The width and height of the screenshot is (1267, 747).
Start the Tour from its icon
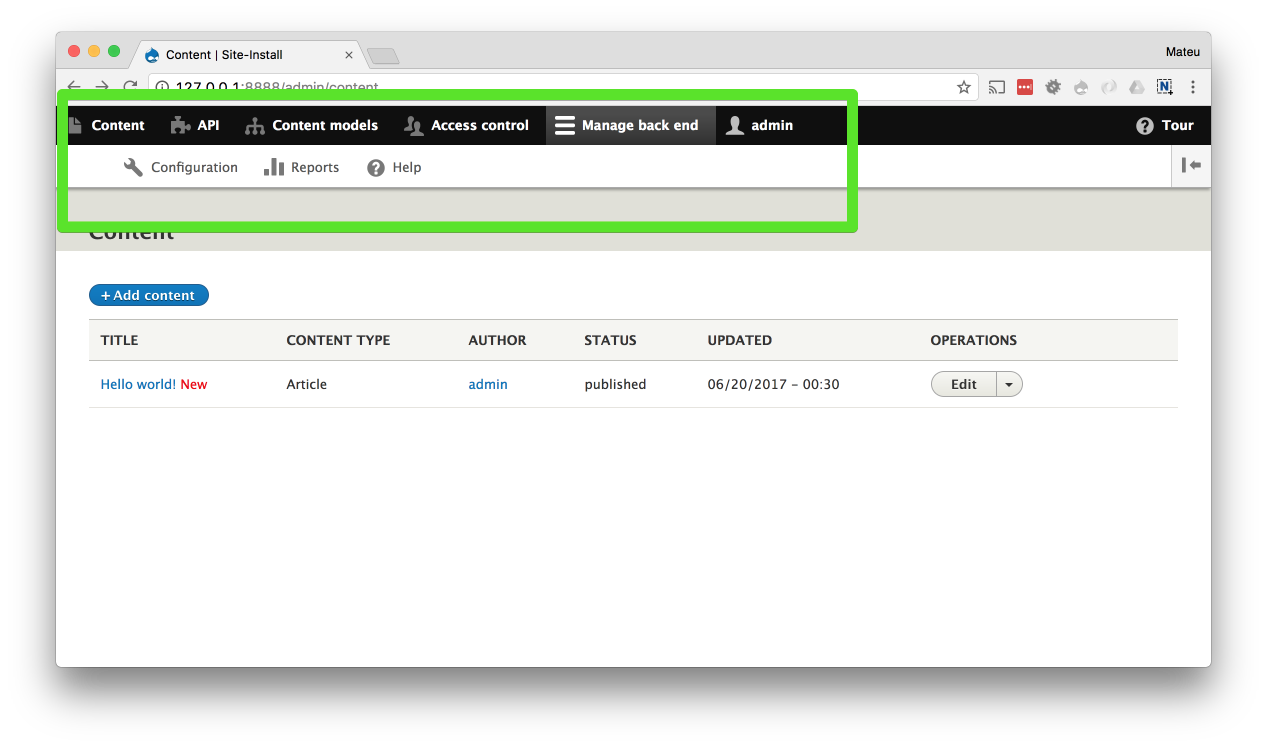click(x=1146, y=125)
